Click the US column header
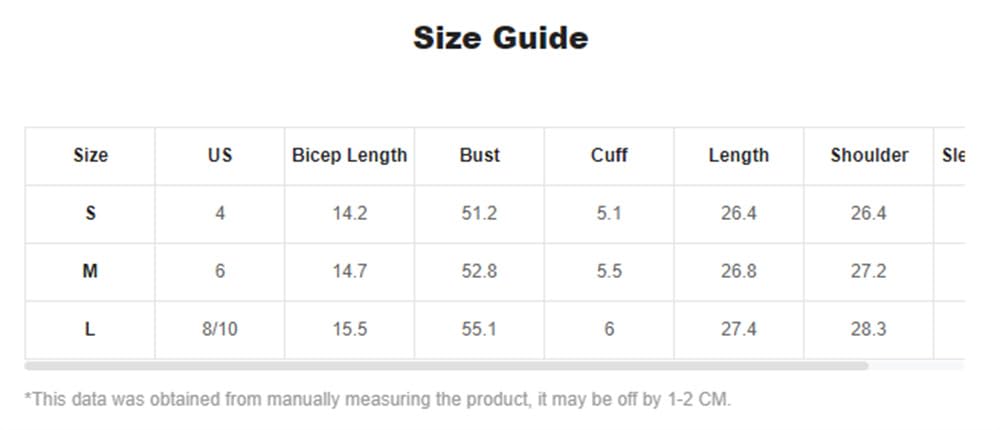 pos(220,155)
